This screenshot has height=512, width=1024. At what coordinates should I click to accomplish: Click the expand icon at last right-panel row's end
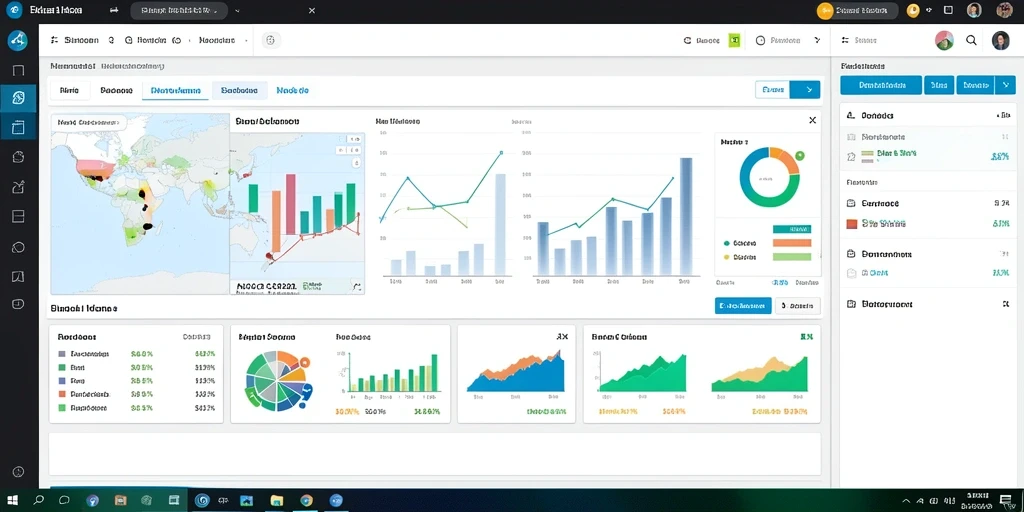click(x=1005, y=304)
